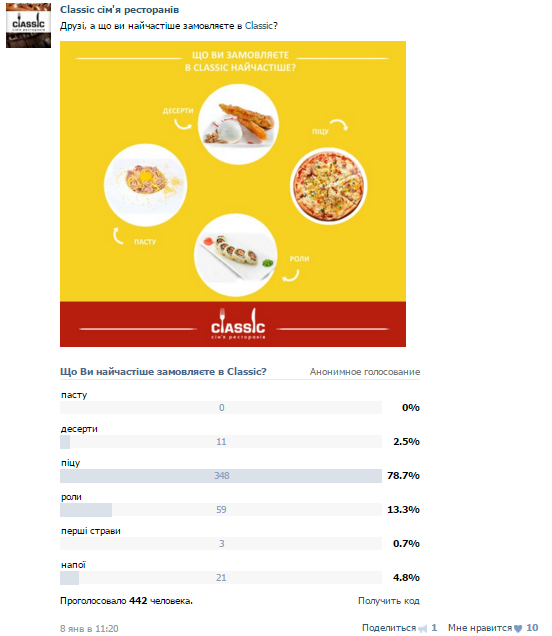The width and height of the screenshot is (552, 636).
Task: Click the sushi rolls plate picture
Action: click(x=235, y=255)
